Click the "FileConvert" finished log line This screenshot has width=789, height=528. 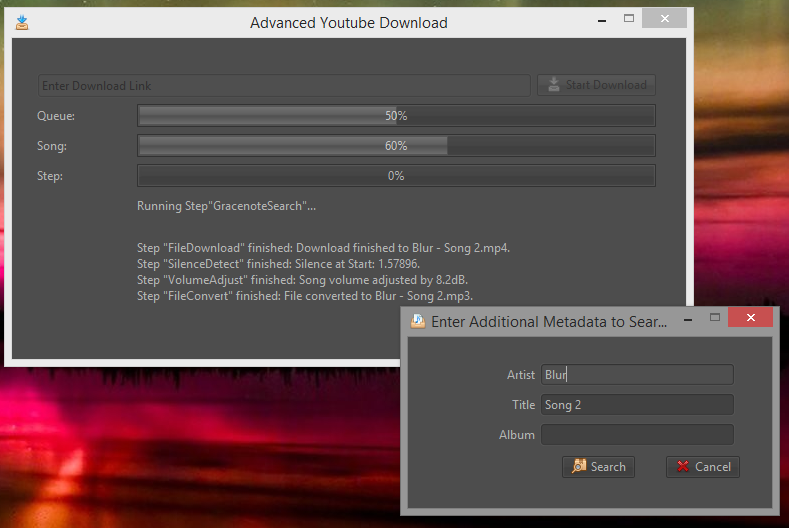(305, 296)
